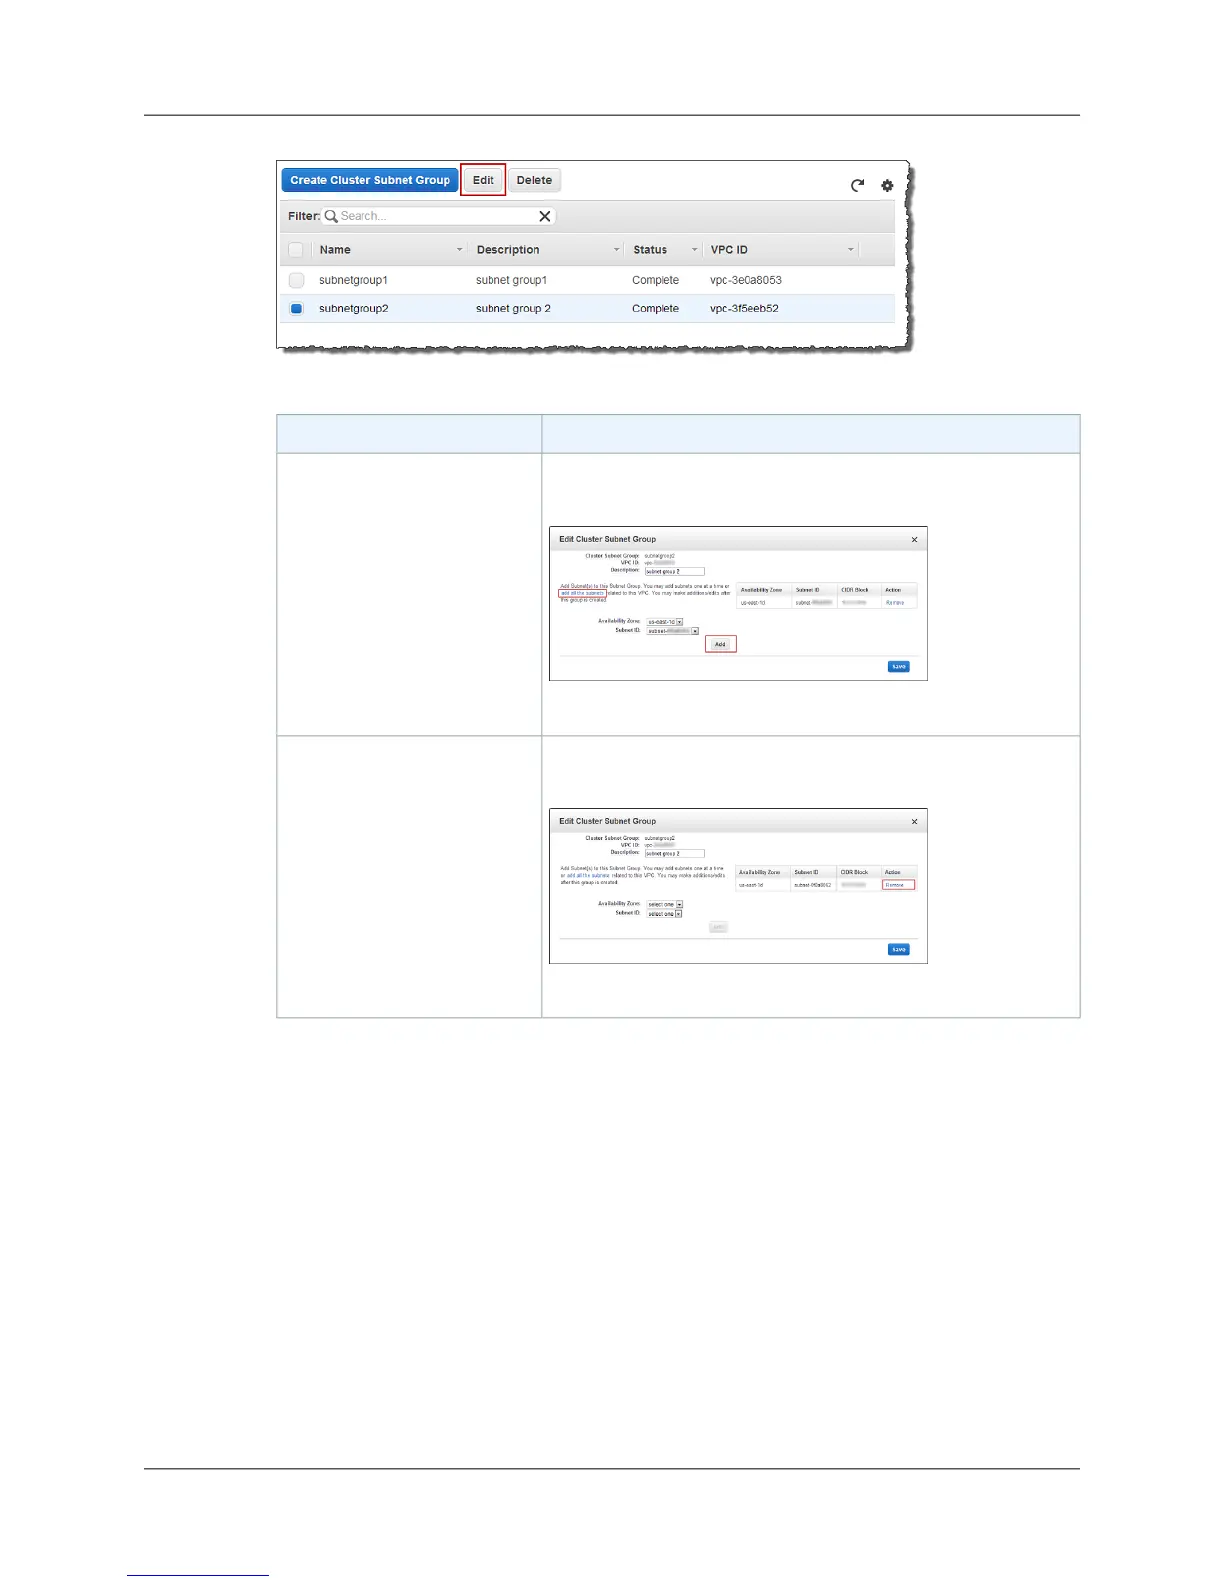Click the highlighted 'add all the subnets' link
Image resolution: width=1224 pixels, height=1584 pixels.
582,593
